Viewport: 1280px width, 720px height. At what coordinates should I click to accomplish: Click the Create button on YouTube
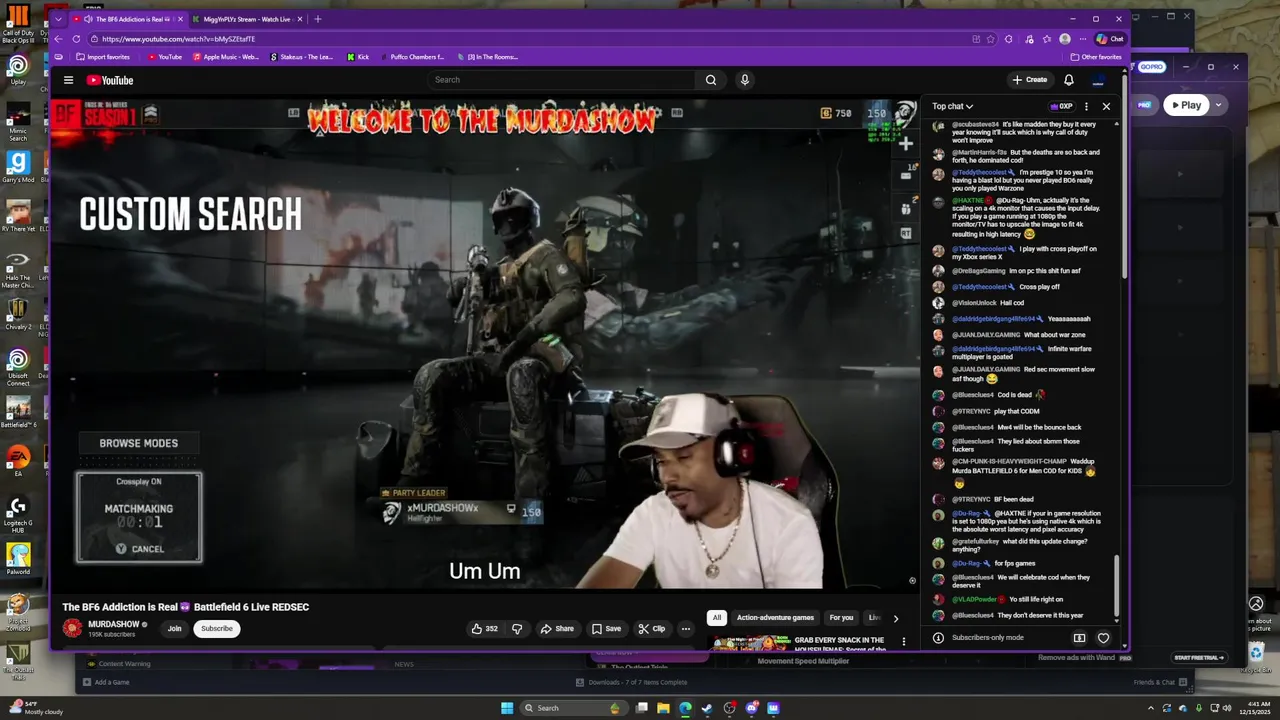tap(1030, 80)
